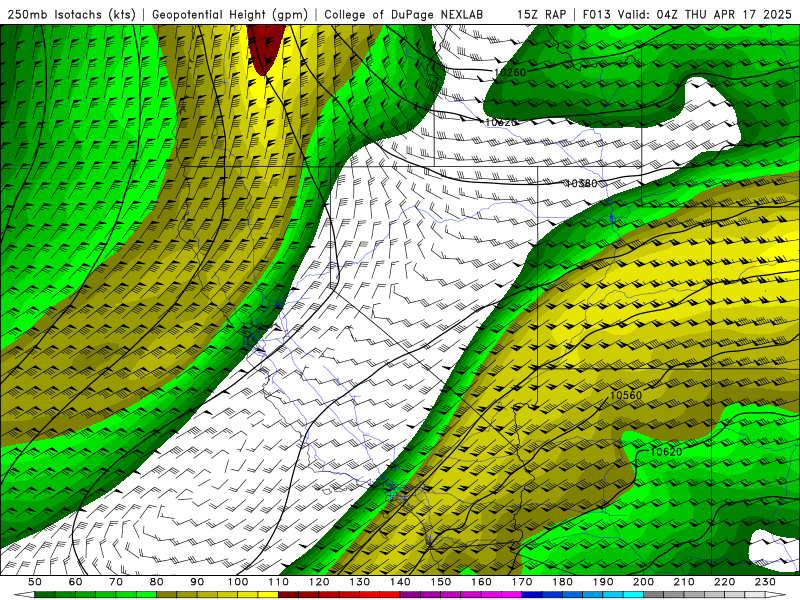Viewport: 800px width, 600px height.
Task: Click the 200 value on the color scale
Action: 643,582
